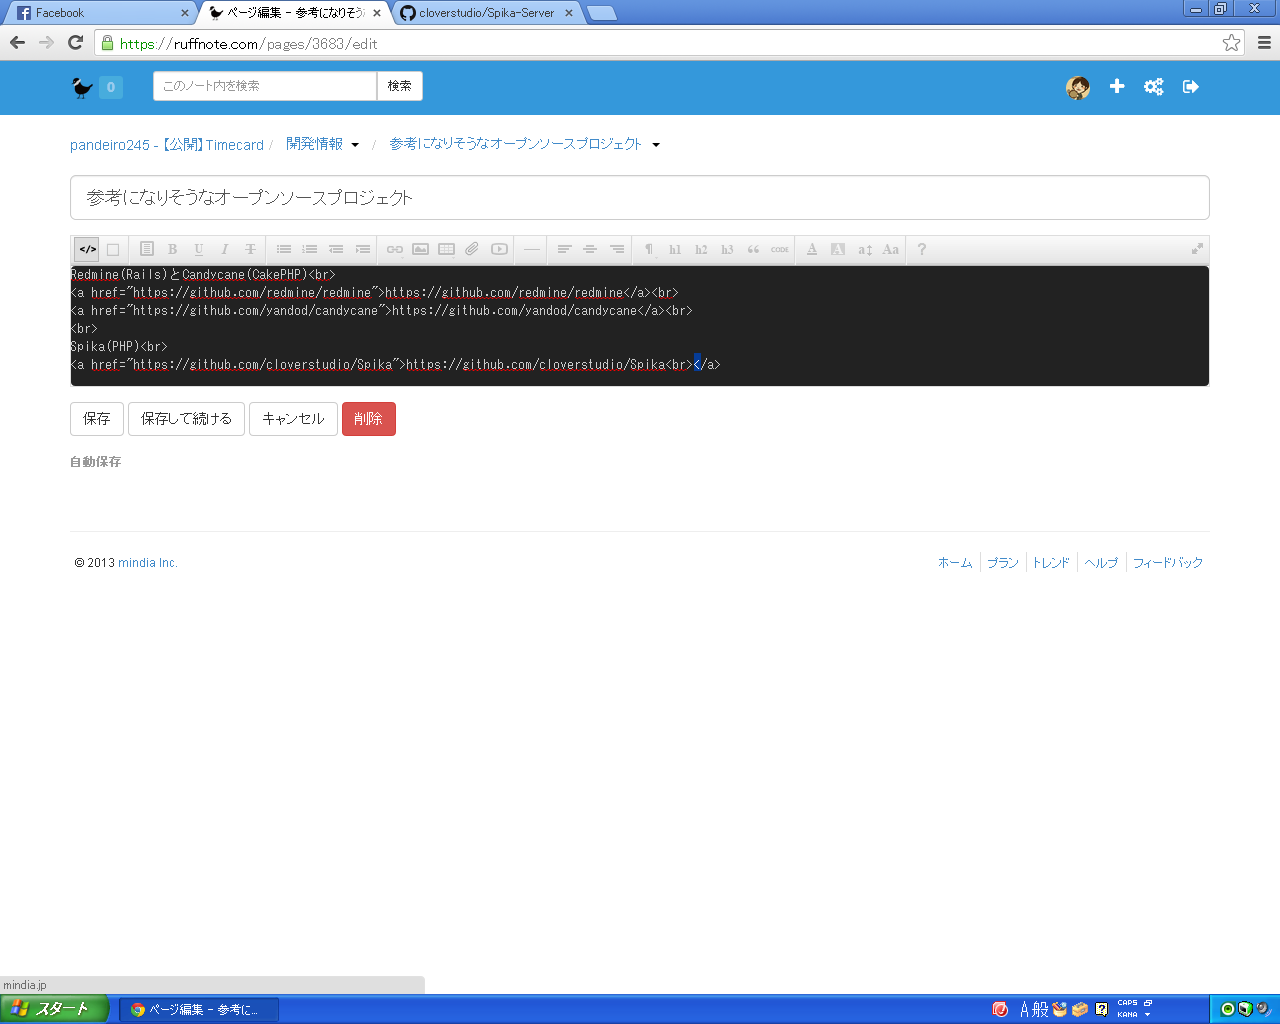
Task: Open the mindia Inc. footer link
Action: click(148, 563)
